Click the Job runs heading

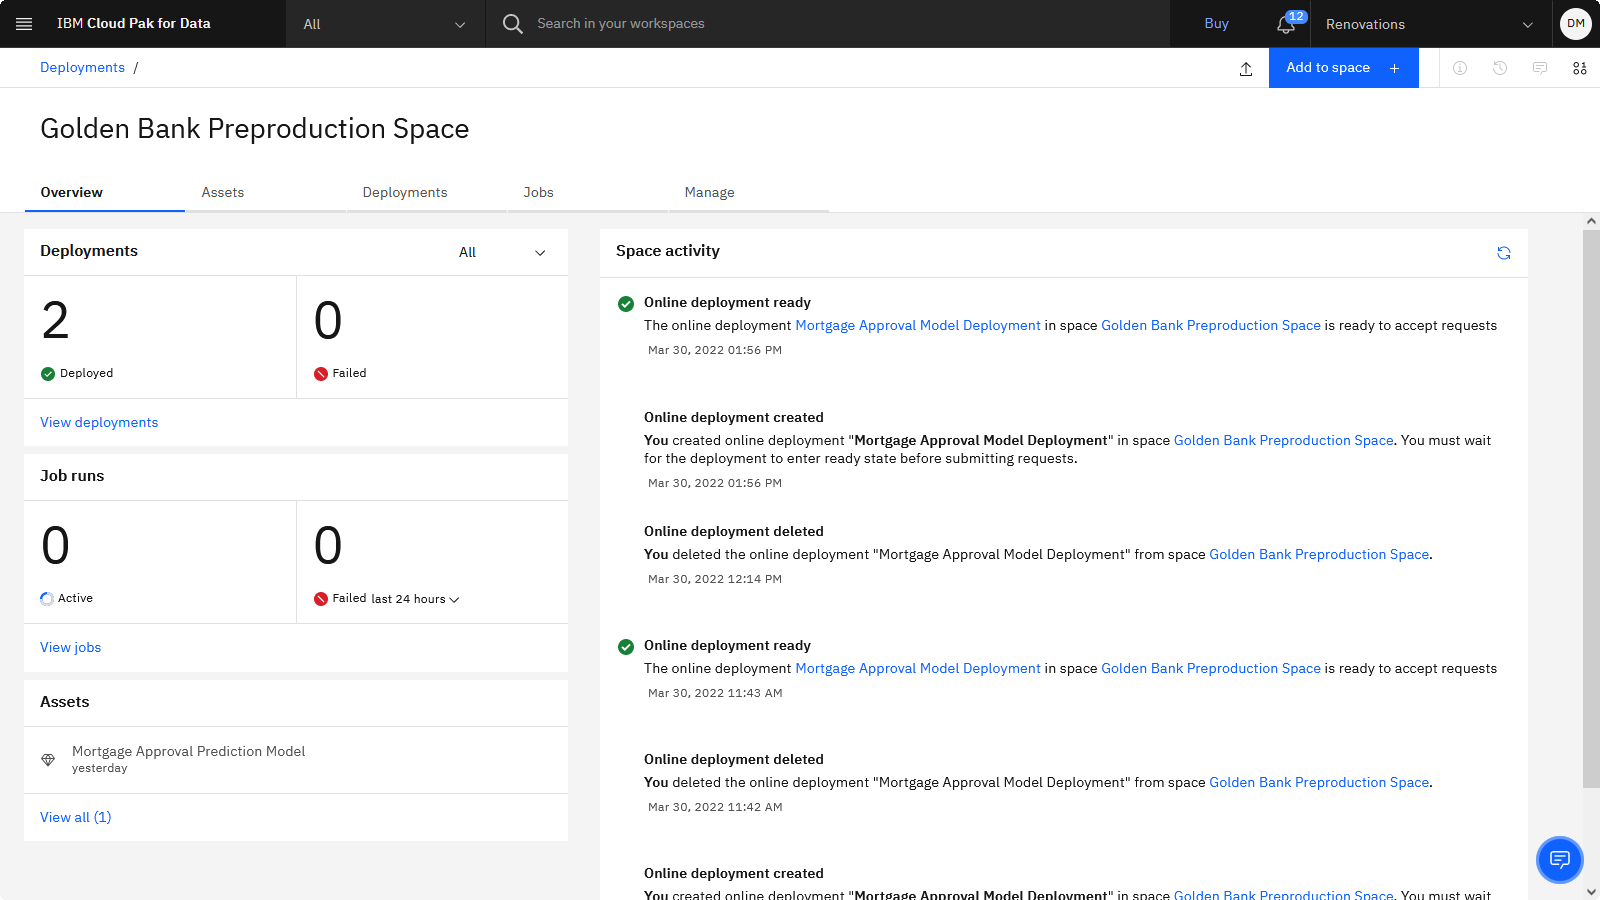pyautogui.click(x=72, y=476)
